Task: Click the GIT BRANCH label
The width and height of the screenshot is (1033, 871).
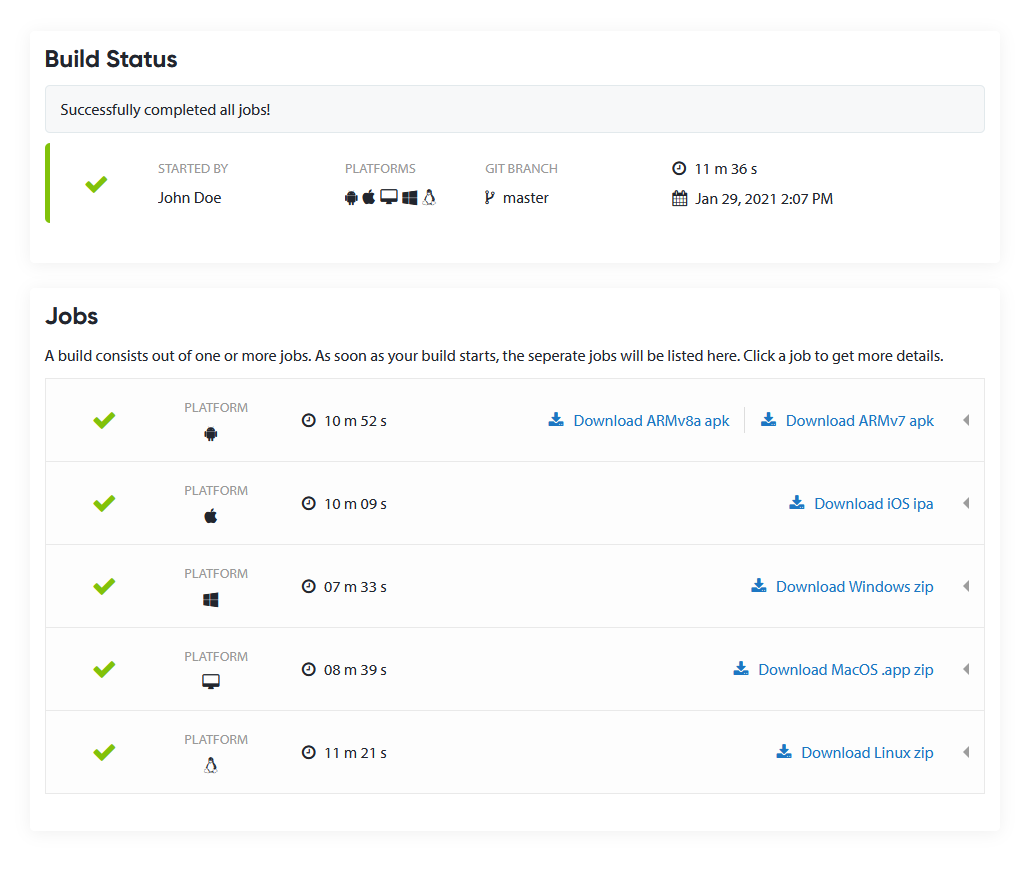Action: click(522, 169)
